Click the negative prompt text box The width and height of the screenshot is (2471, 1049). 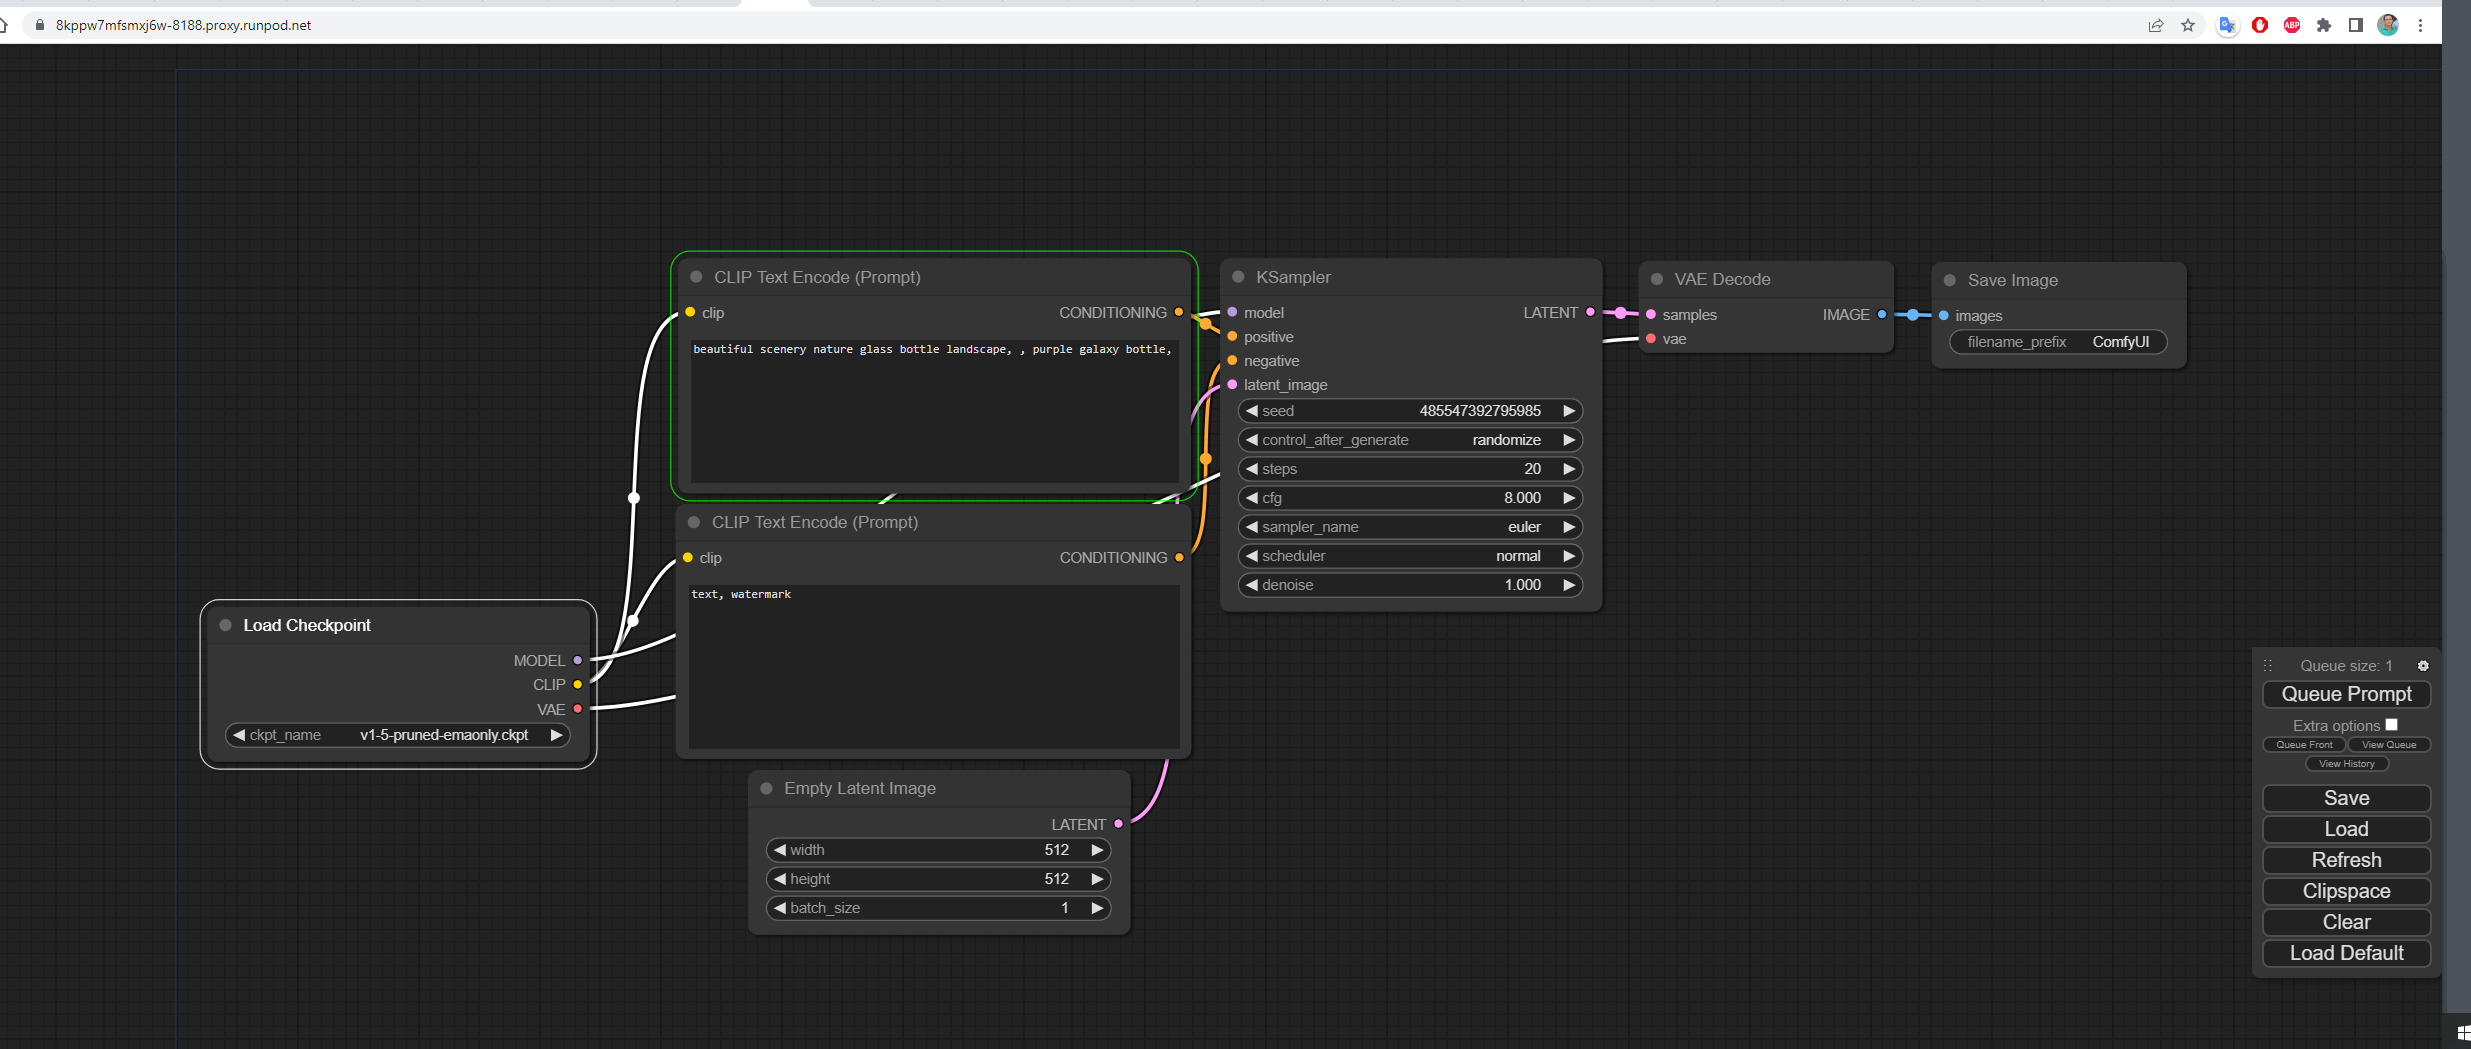tap(933, 665)
